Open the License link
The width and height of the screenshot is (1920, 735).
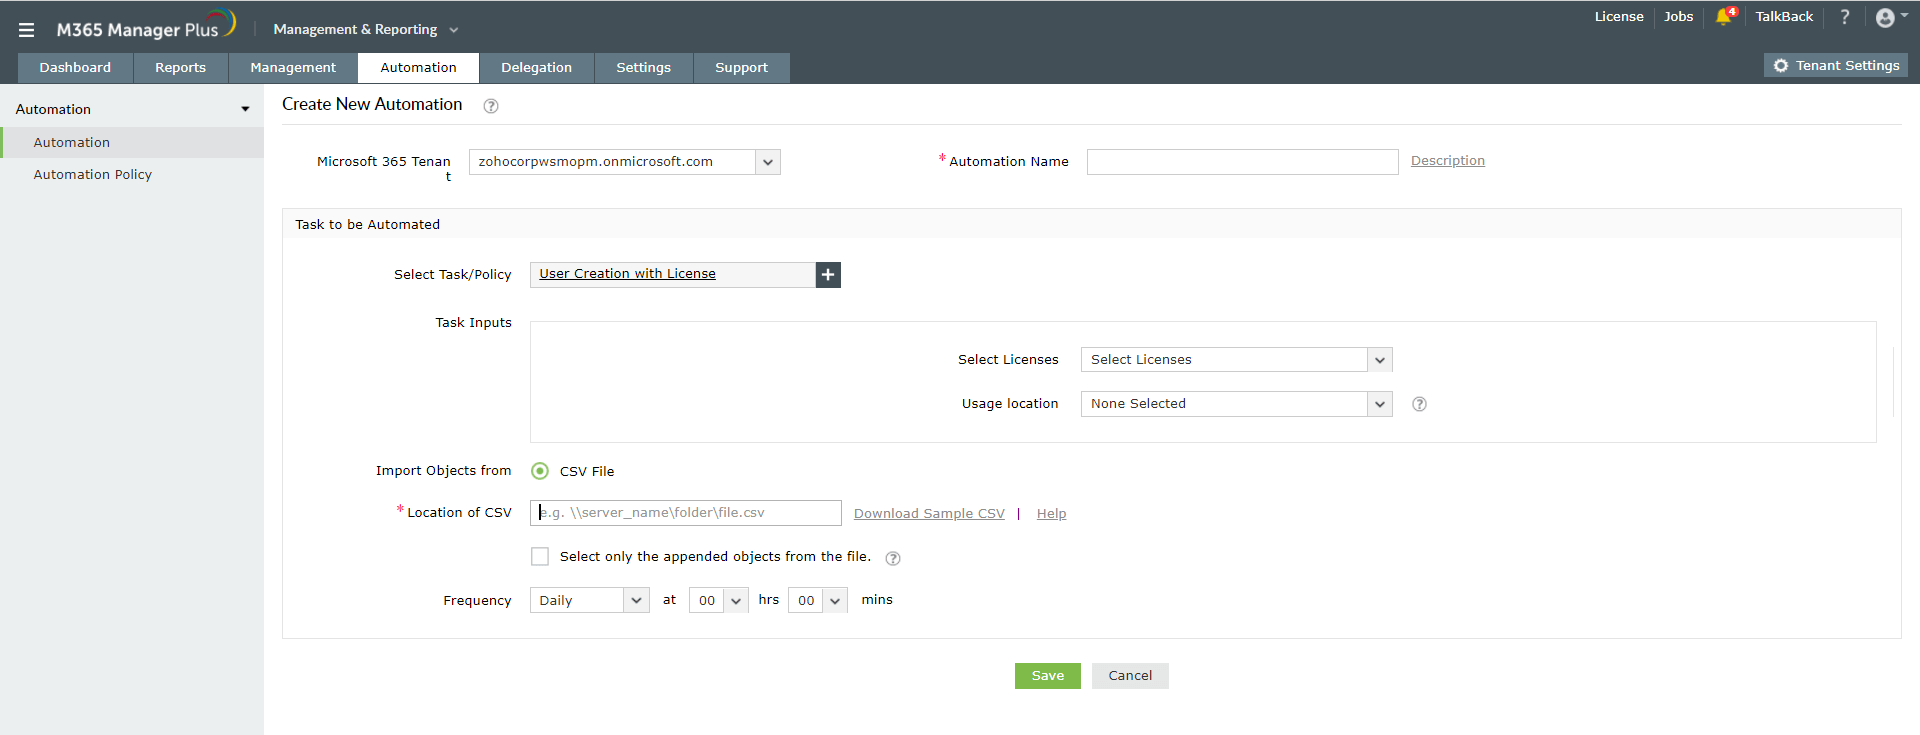[x=1619, y=17]
